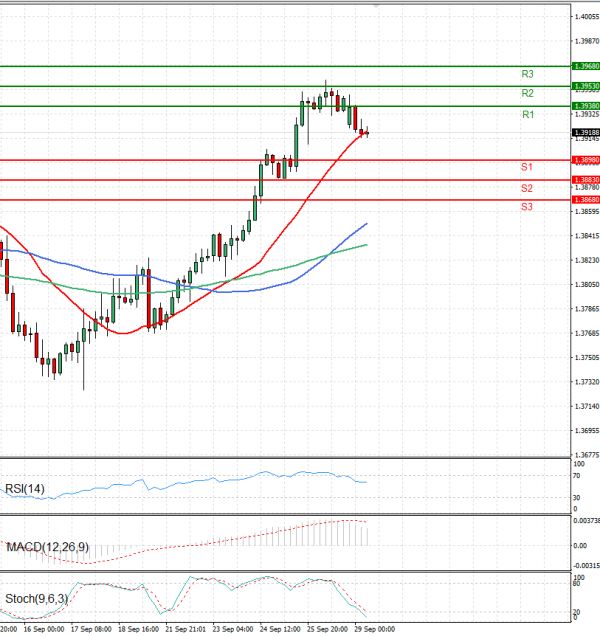The width and height of the screenshot is (600, 636).
Task: Click the S2 support label
Action: (x=527, y=188)
